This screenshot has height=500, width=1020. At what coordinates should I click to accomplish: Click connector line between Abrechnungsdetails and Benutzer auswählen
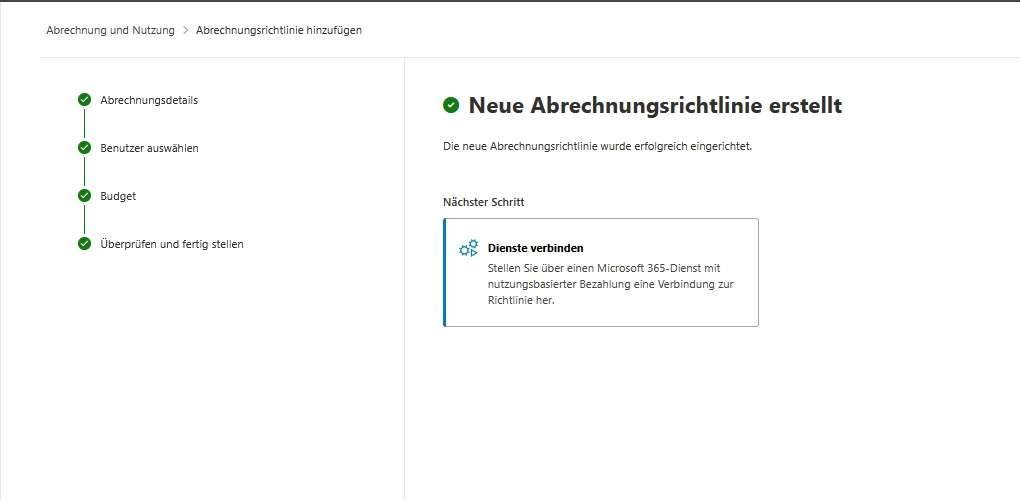[85, 124]
